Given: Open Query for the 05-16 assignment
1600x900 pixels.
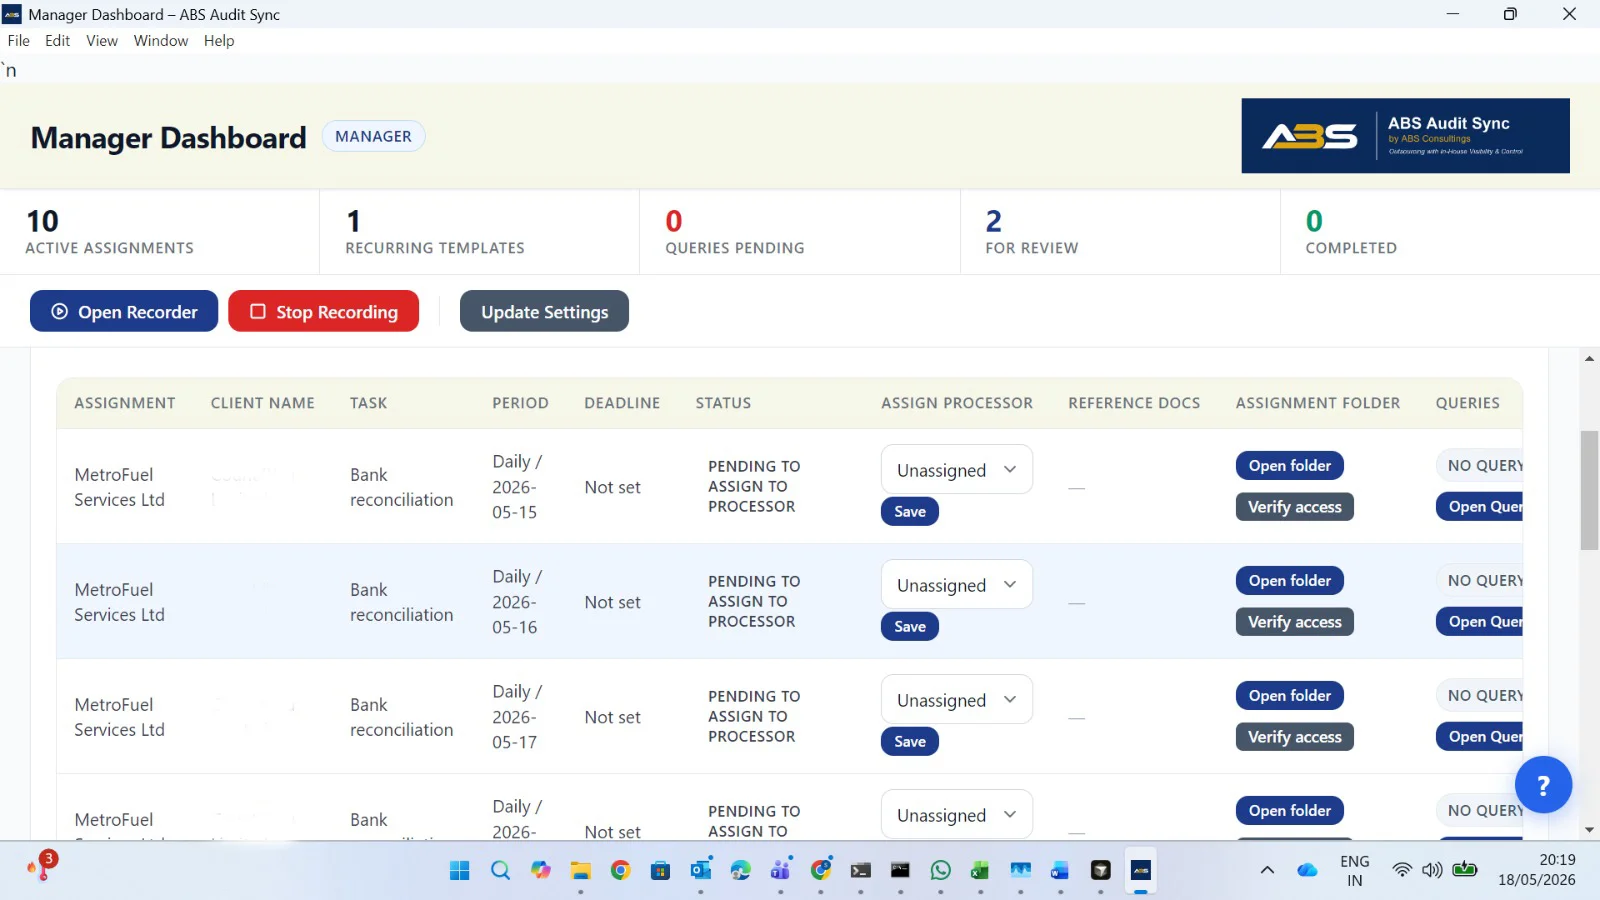Looking at the screenshot, I should coord(1480,622).
